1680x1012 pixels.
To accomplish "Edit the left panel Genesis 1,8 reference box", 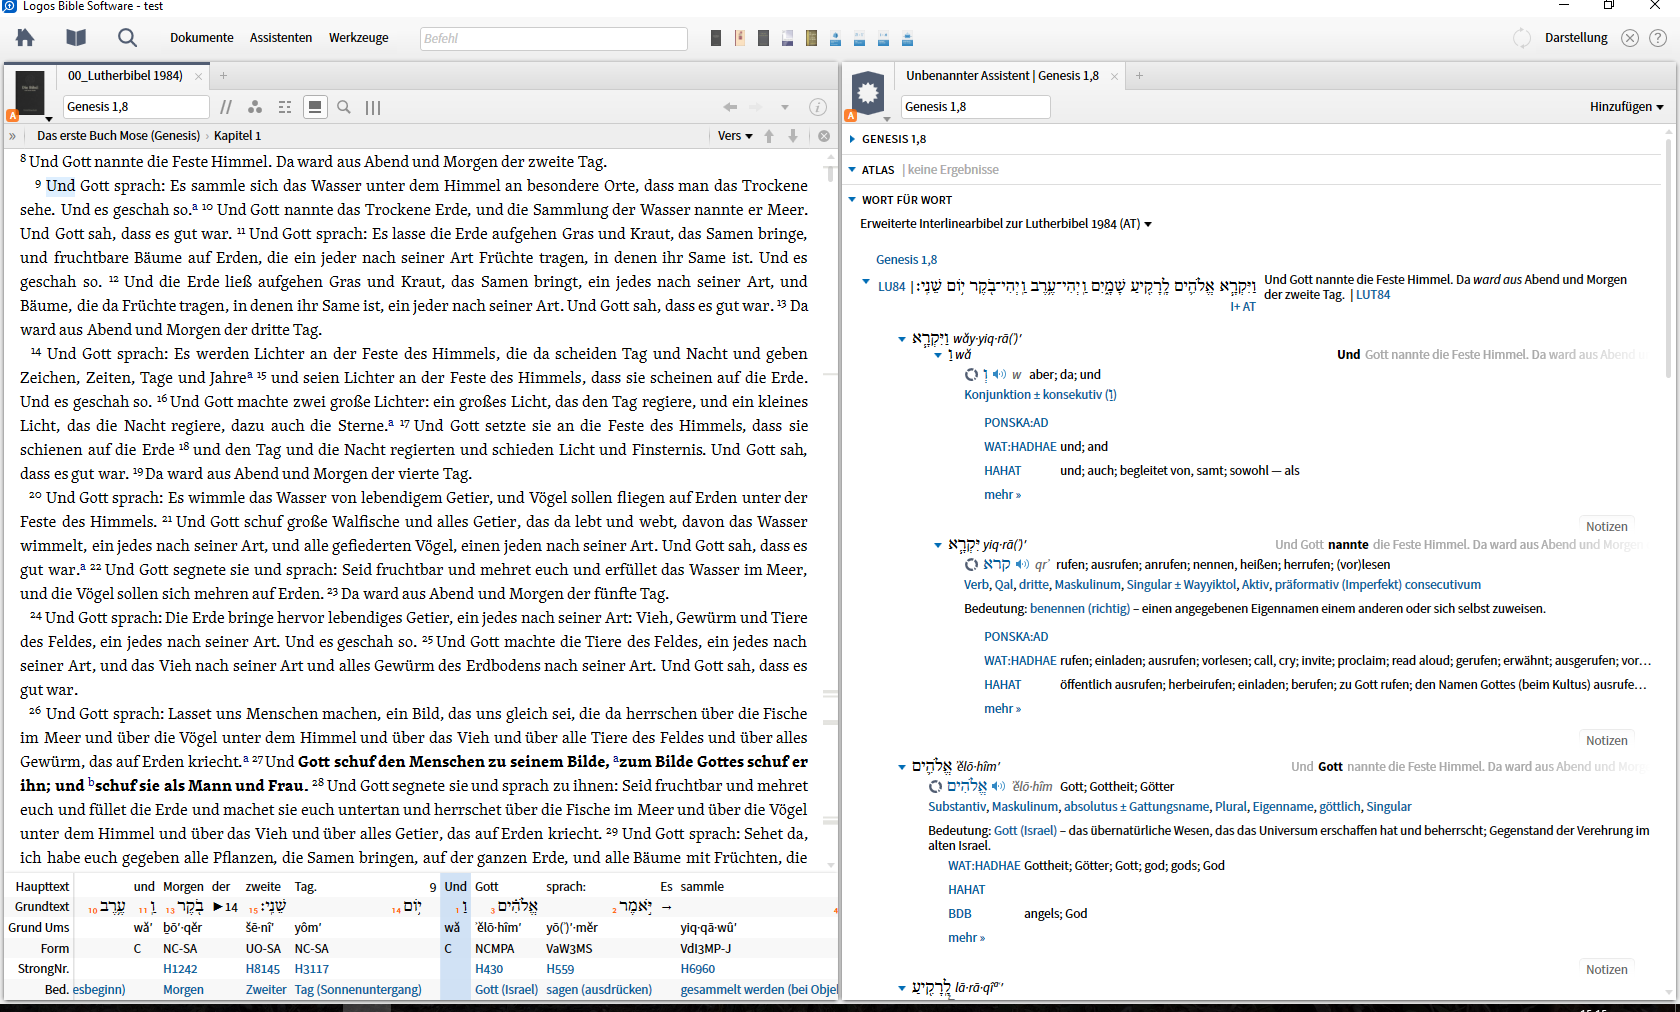I will pyautogui.click(x=136, y=107).
